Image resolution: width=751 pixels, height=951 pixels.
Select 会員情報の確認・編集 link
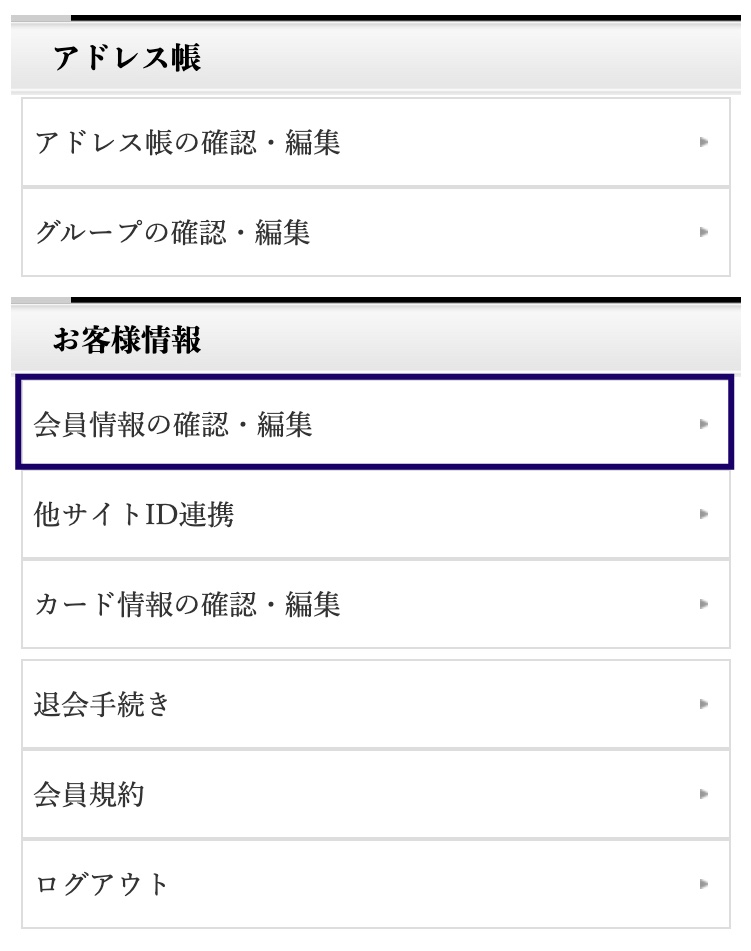375,423
